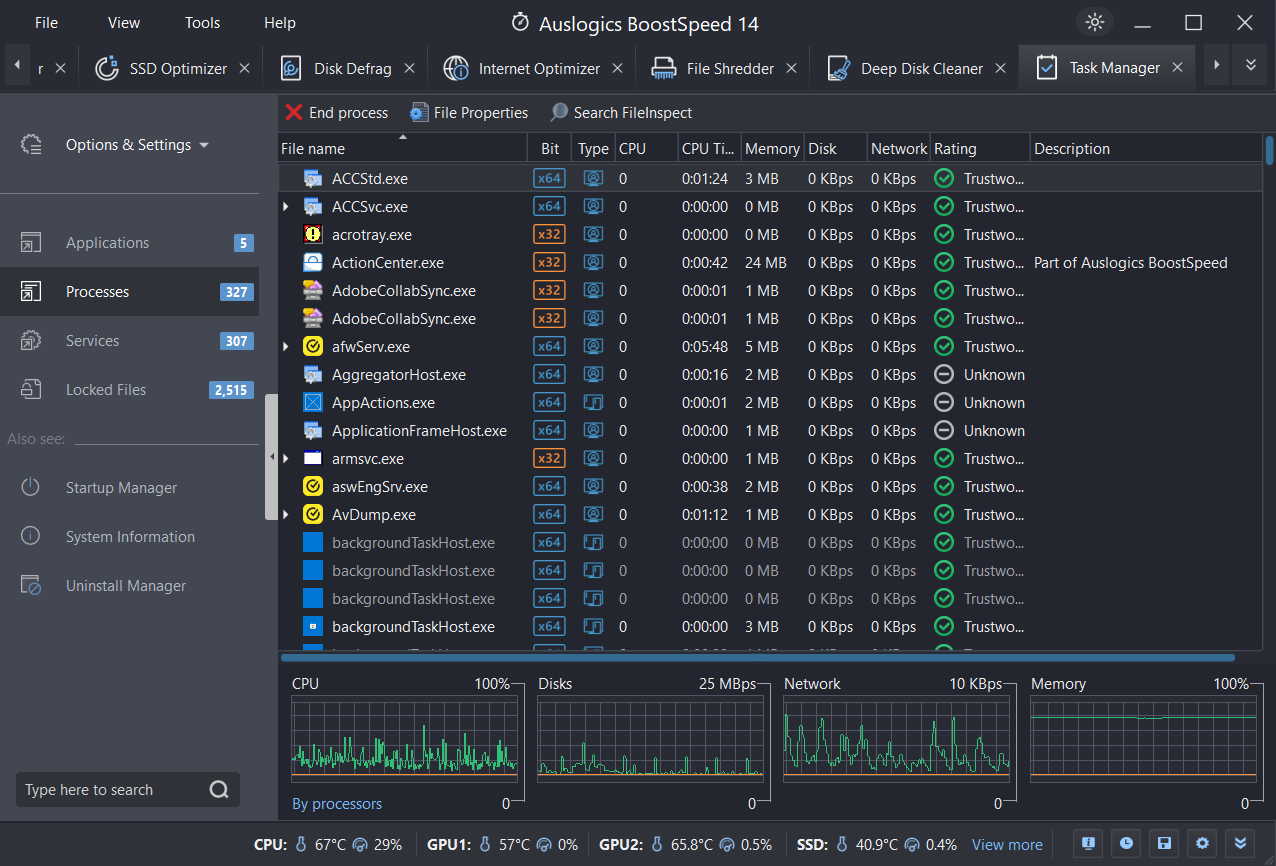Expand the ACCSvc.exe process tree

(287, 206)
